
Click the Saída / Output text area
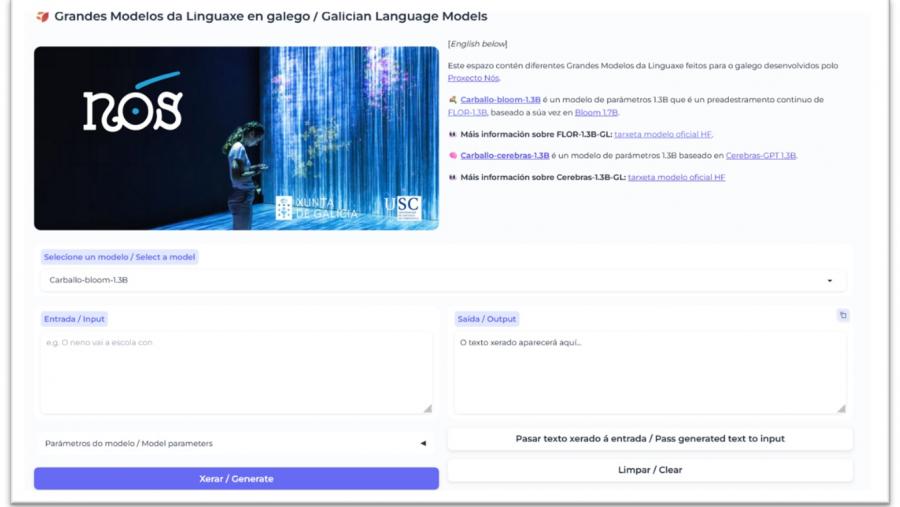click(x=650, y=372)
